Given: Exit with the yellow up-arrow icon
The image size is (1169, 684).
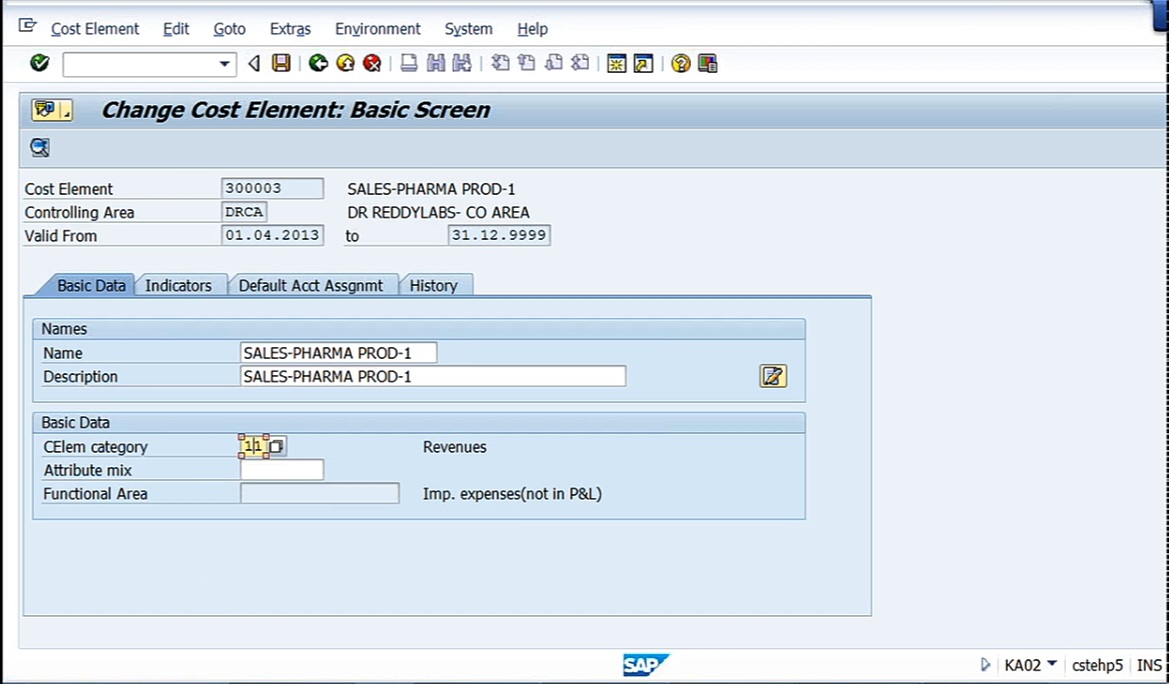Looking at the screenshot, I should point(345,63).
